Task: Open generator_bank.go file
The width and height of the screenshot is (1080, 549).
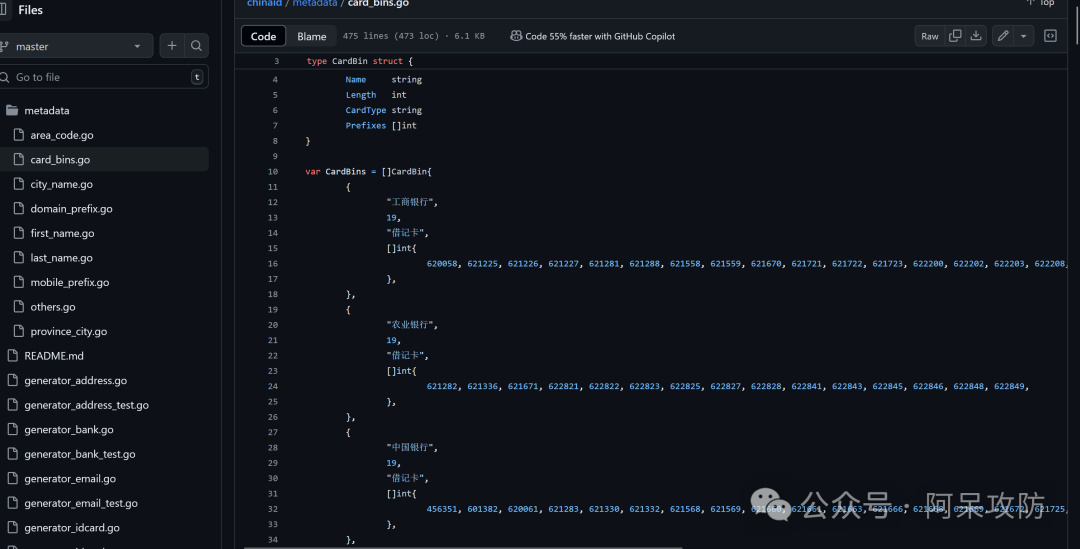Action: click(69, 429)
